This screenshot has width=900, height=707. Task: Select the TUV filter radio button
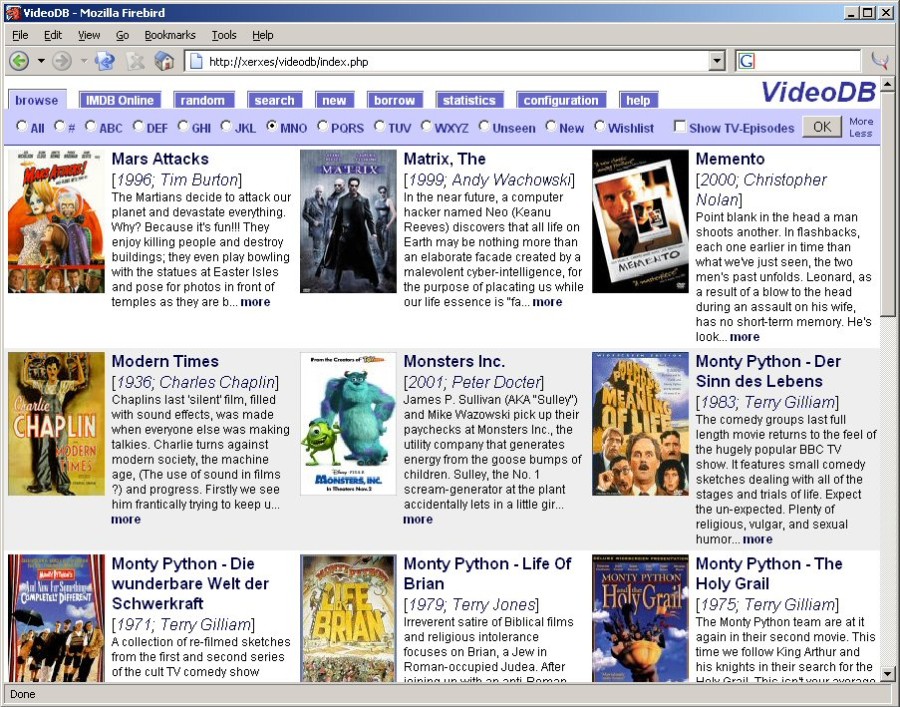coord(379,126)
